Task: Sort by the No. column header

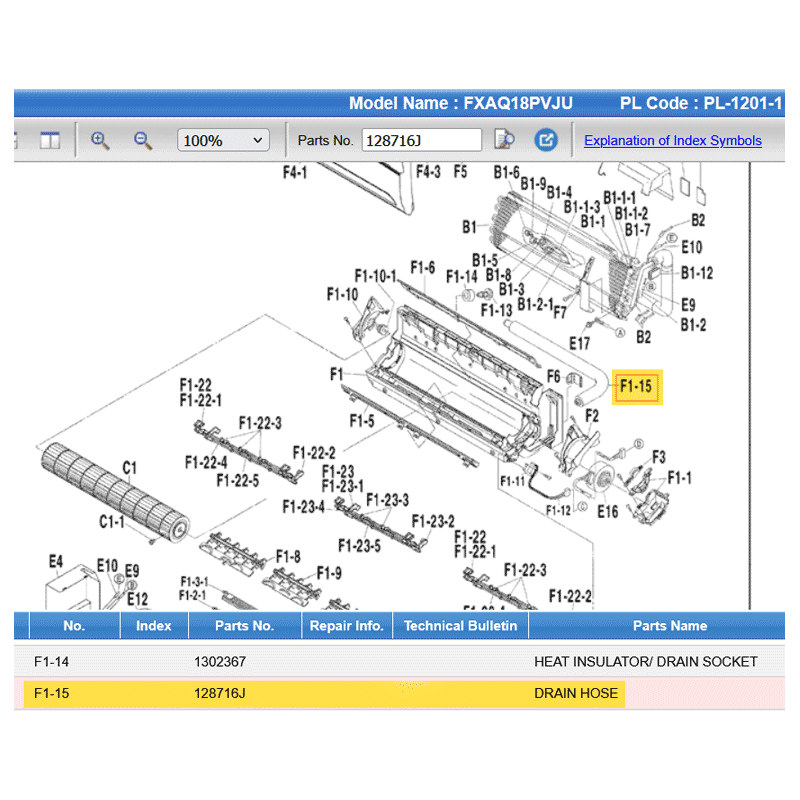Action: coord(74,626)
